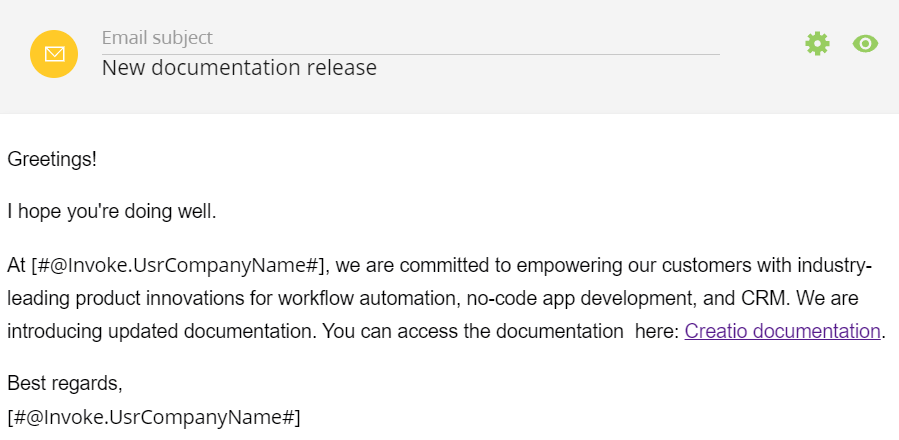Screen dimensions: 899x440
Task: Click the yellow envelope email icon
Action: [54, 54]
